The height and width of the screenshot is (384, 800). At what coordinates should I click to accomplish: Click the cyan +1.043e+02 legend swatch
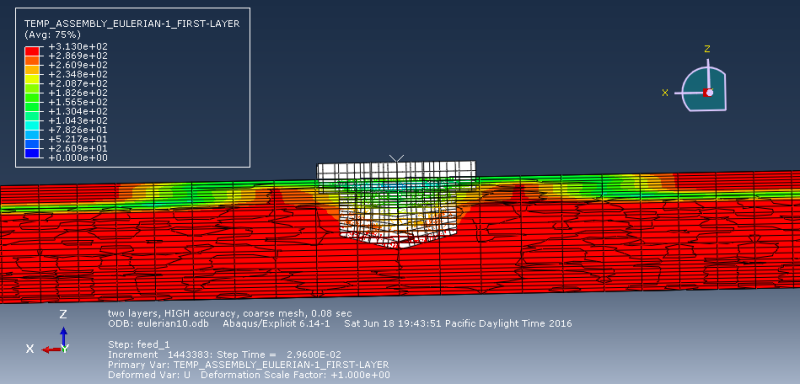tap(32, 125)
